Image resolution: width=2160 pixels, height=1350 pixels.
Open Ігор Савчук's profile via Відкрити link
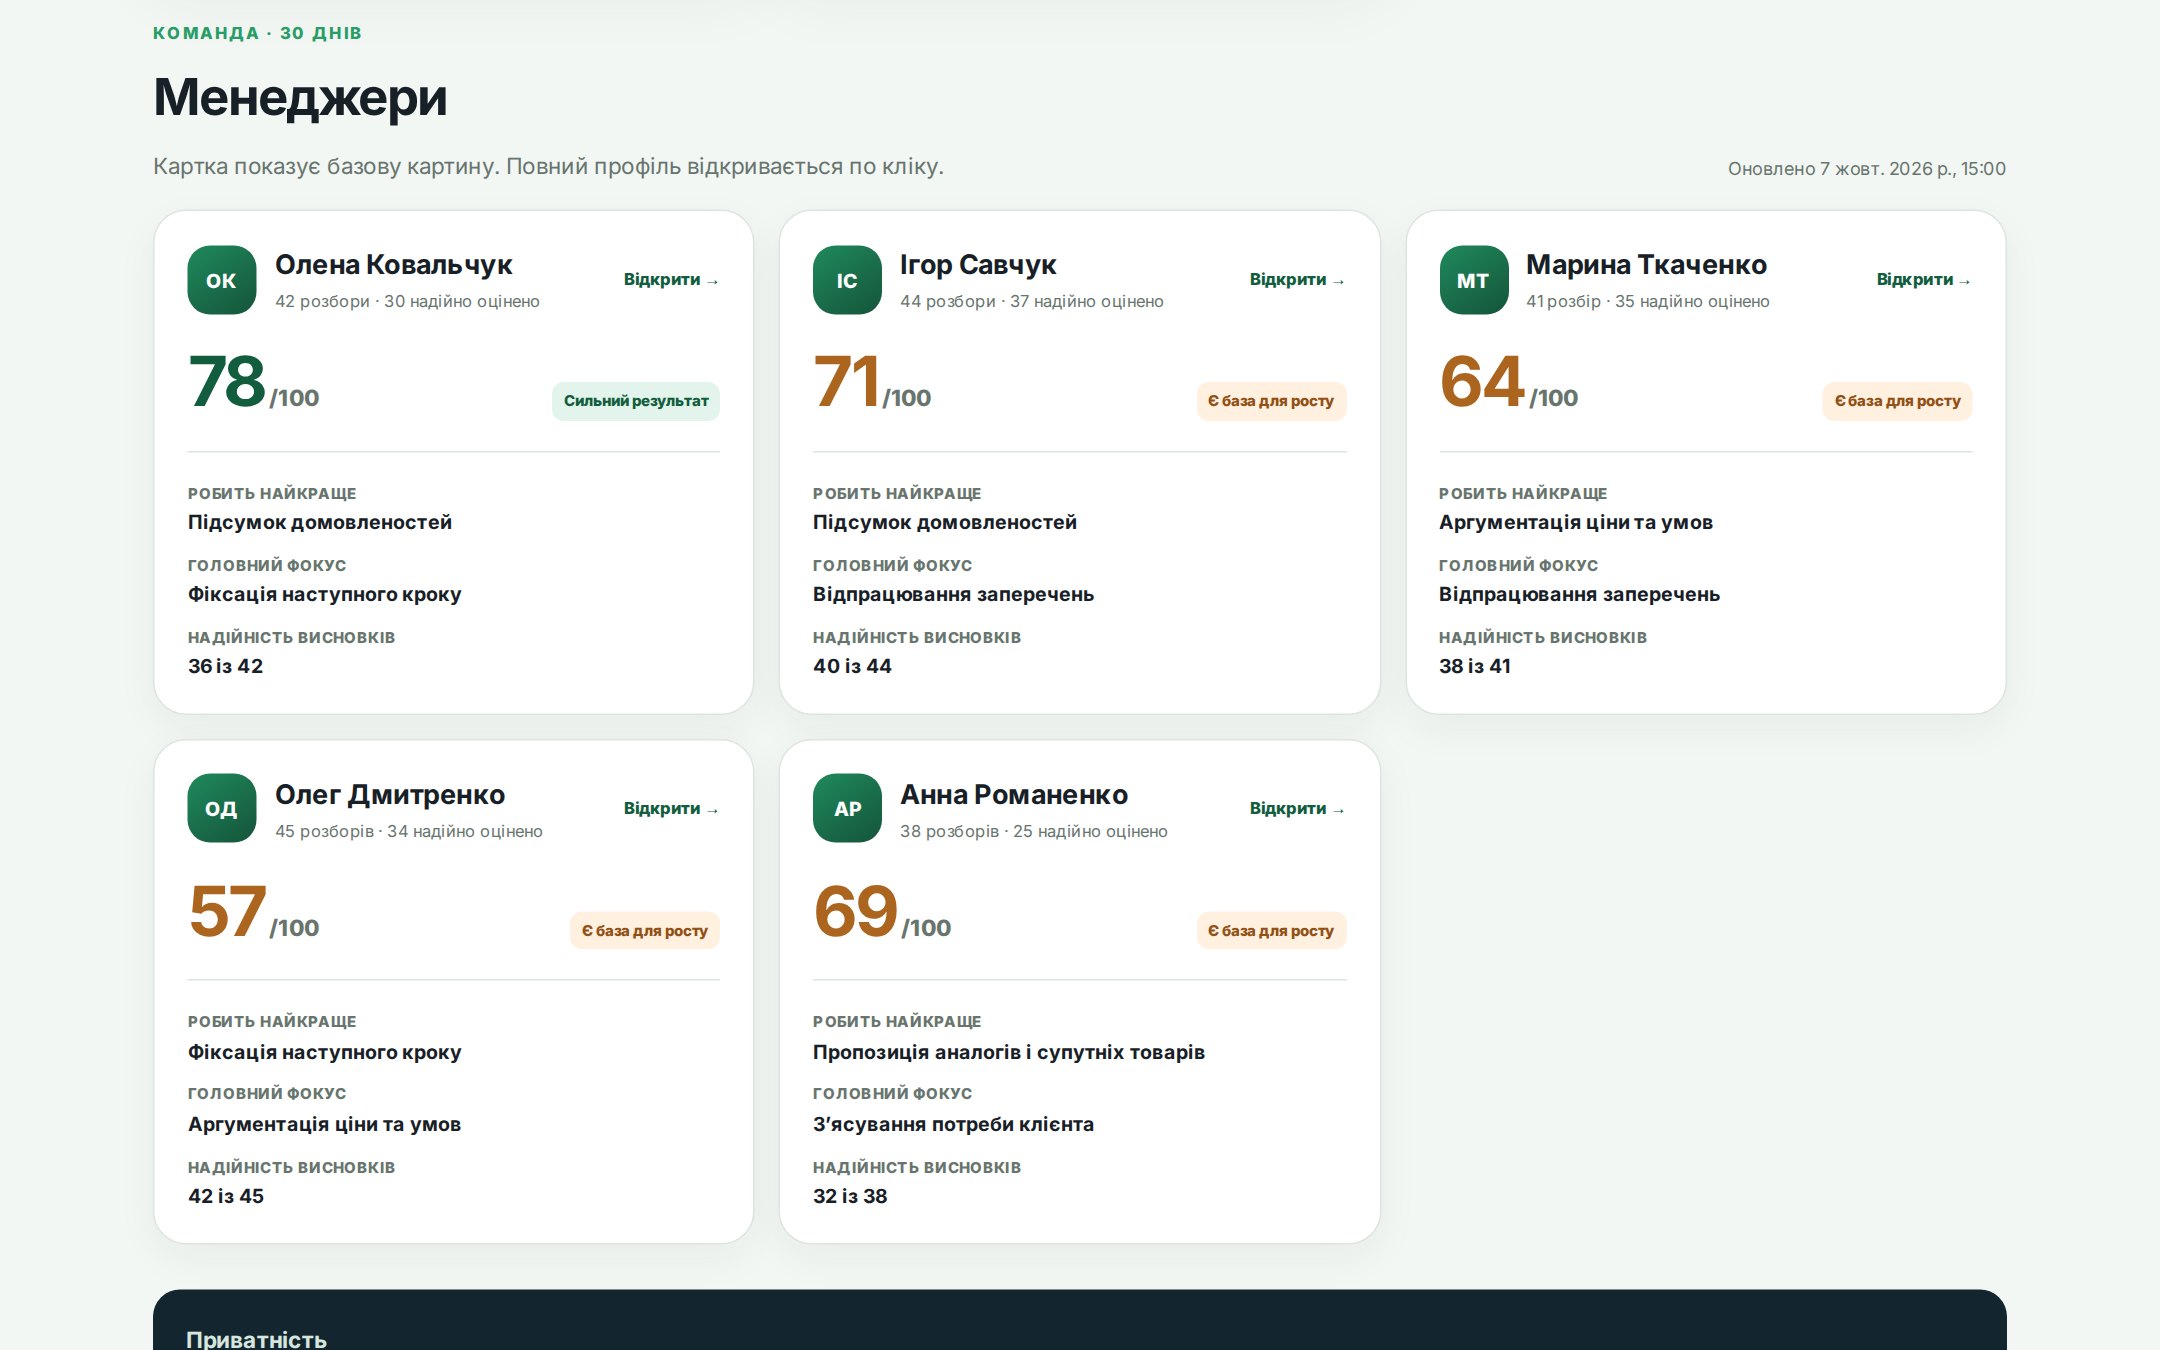coord(1297,280)
